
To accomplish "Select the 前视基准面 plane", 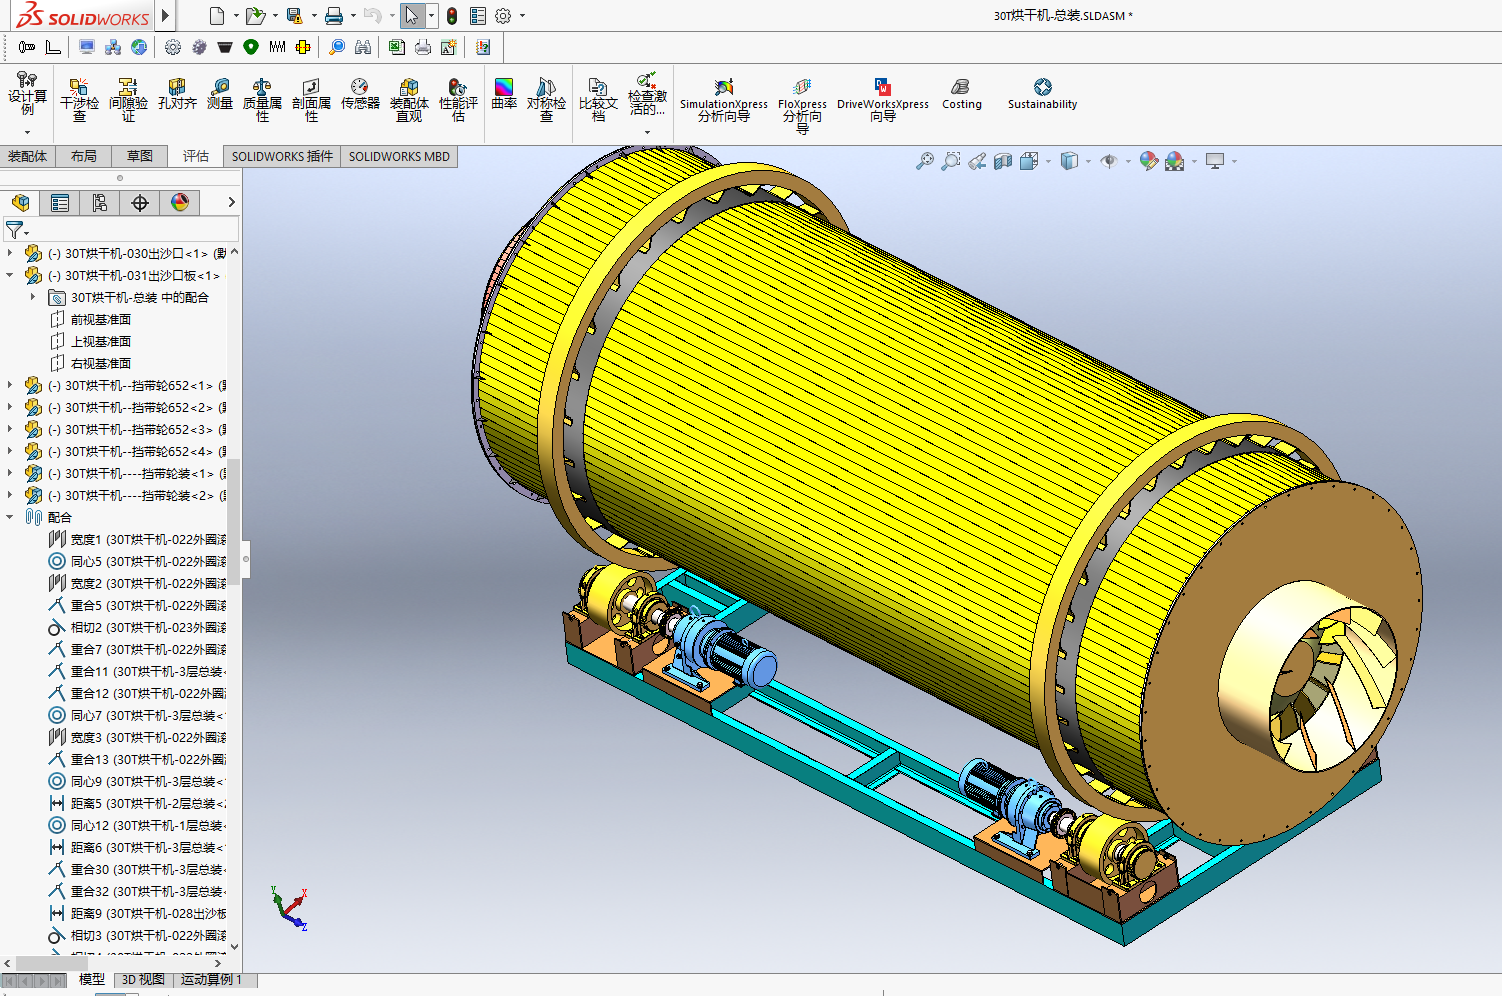I will tap(101, 319).
